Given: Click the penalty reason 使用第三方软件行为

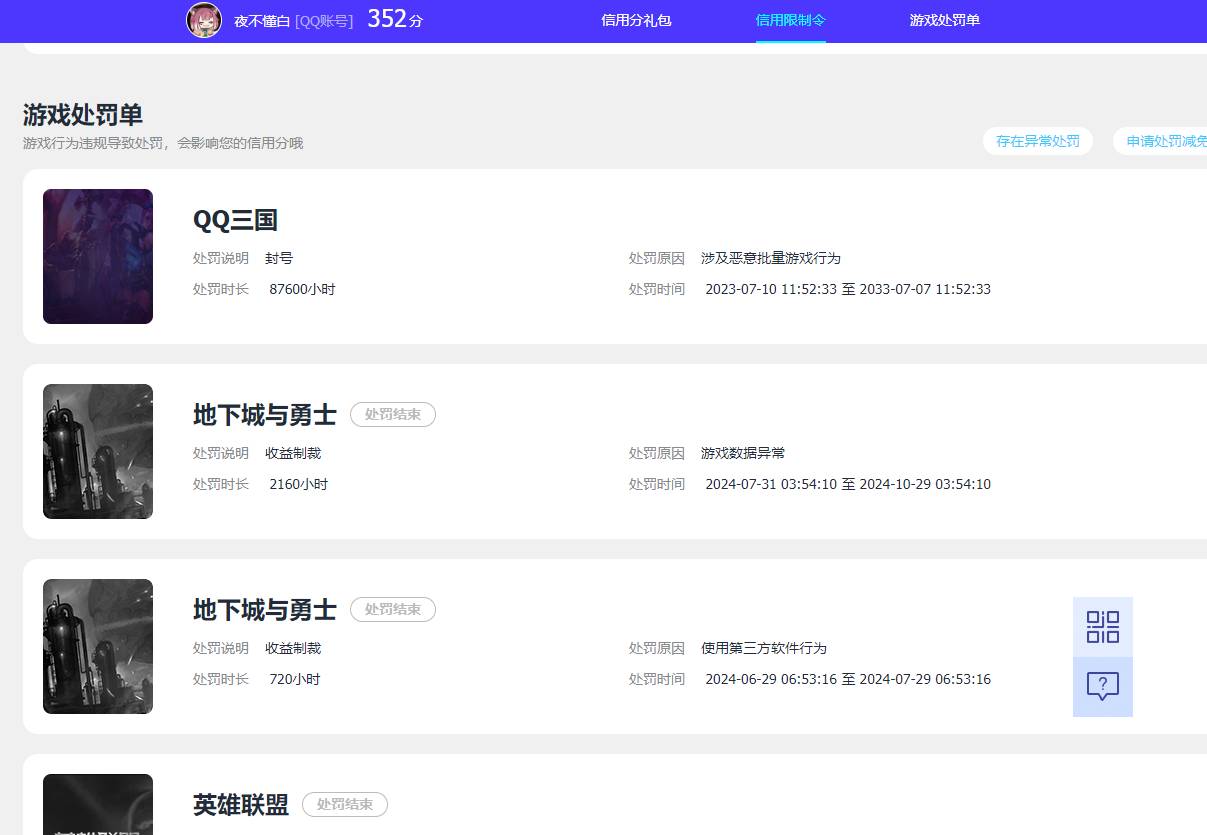Looking at the screenshot, I should click(764, 648).
